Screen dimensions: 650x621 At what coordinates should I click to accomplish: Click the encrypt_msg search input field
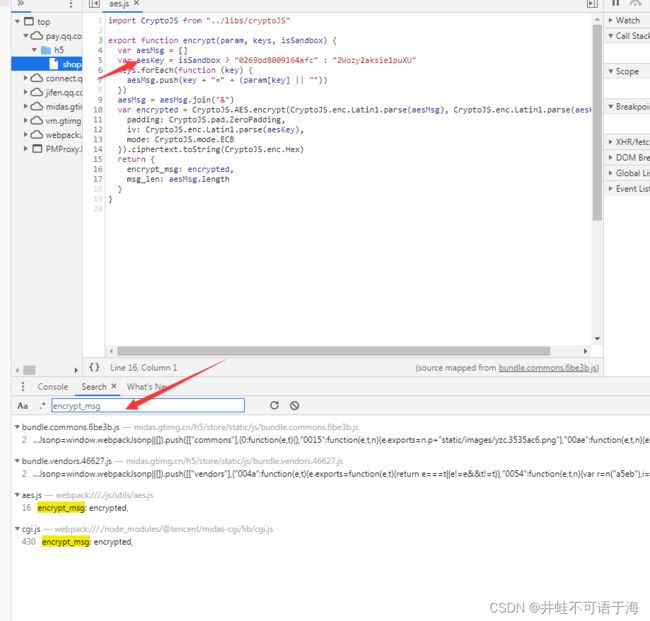coord(148,406)
